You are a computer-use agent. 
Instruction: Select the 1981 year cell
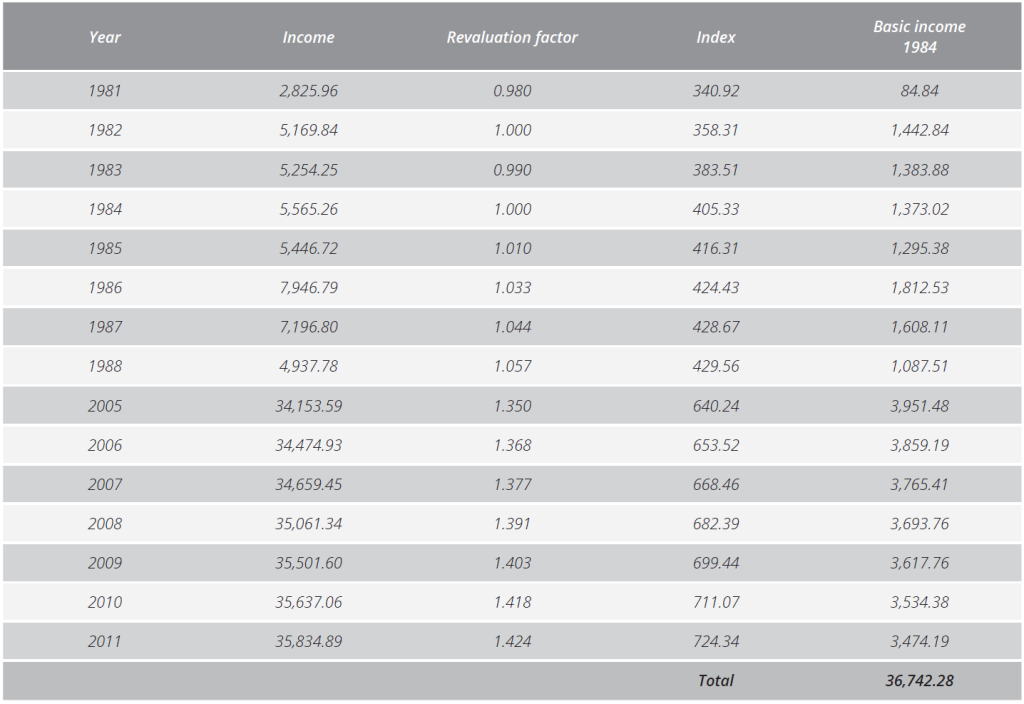[x=104, y=91]
